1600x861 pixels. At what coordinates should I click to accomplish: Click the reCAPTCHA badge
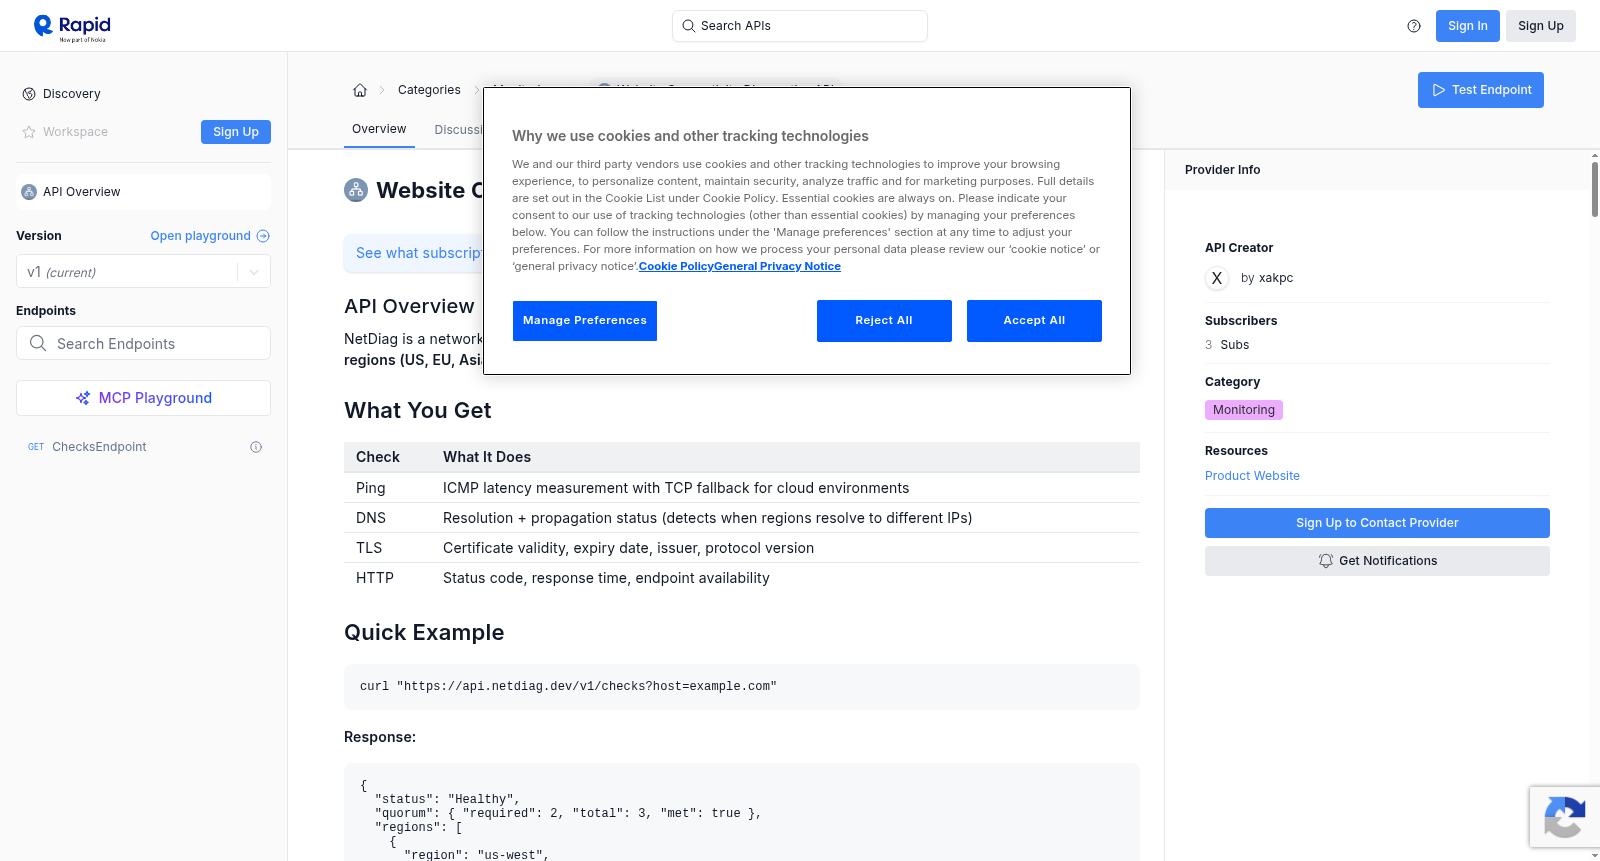(1565, 817)
